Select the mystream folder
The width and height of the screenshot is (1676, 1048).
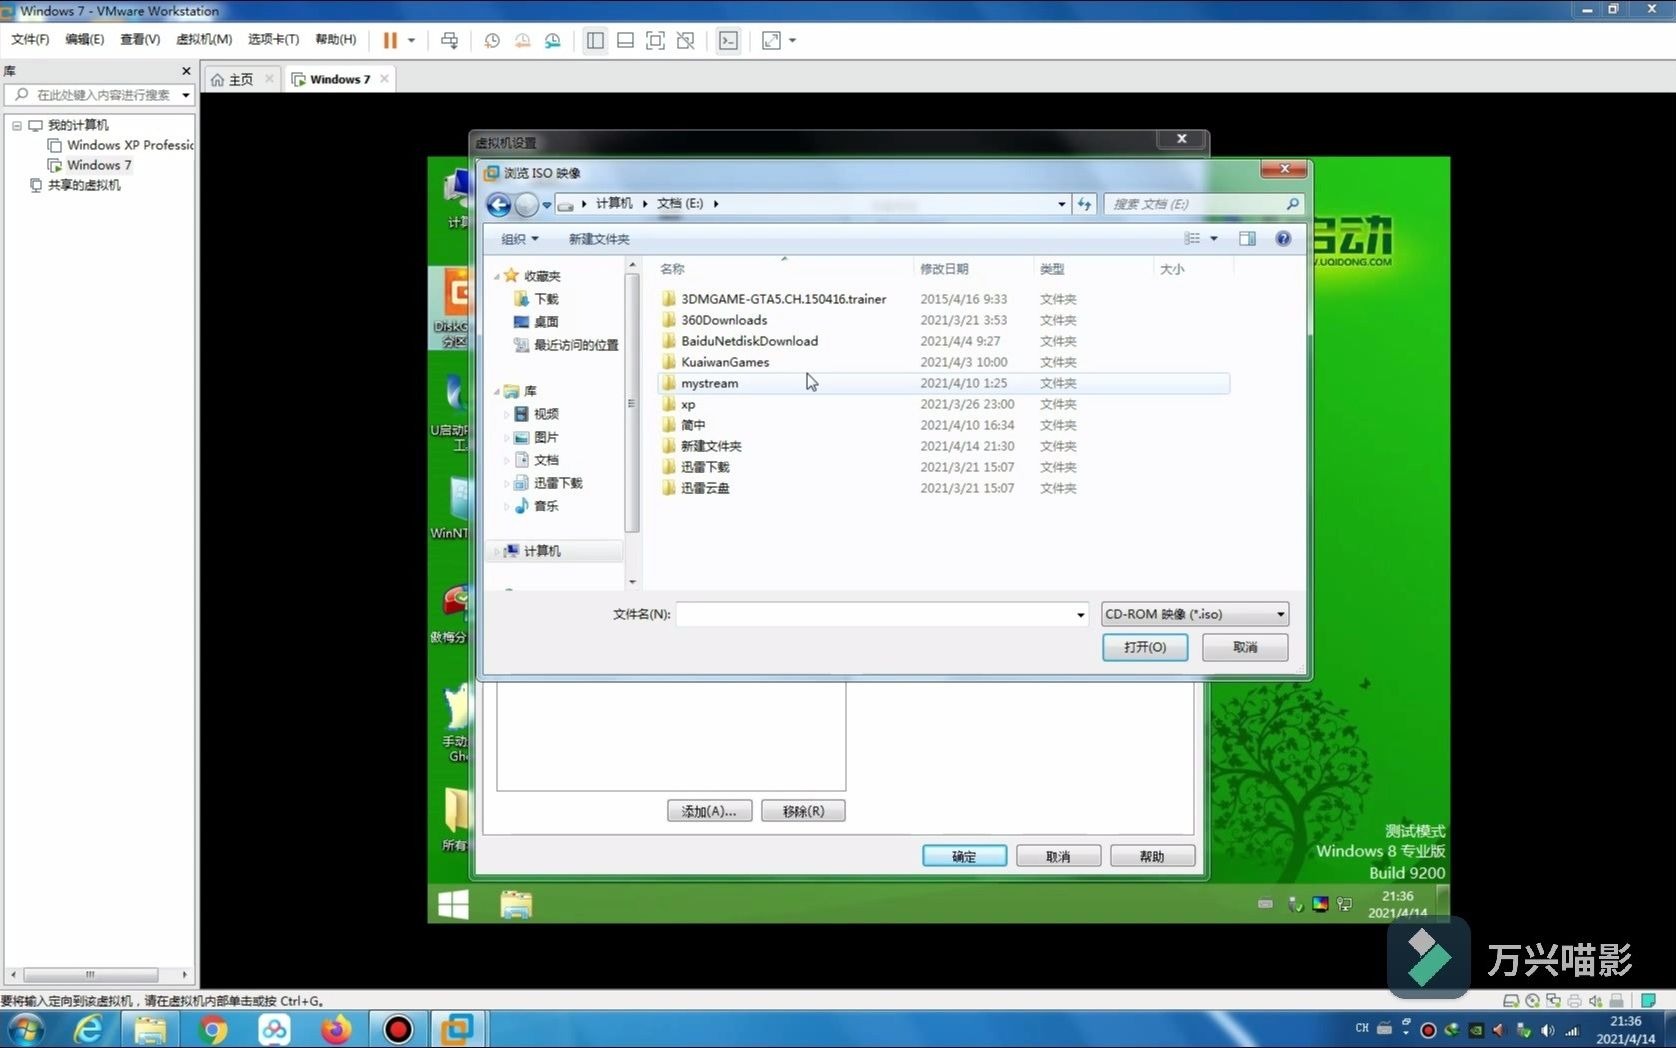pyautogui.click(x=945, y=383)
